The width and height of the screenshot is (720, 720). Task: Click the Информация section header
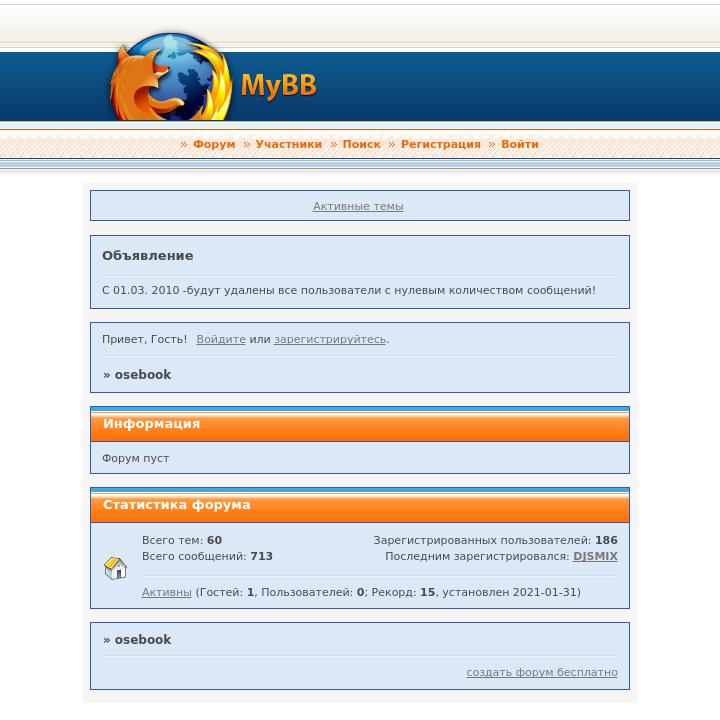360,424
